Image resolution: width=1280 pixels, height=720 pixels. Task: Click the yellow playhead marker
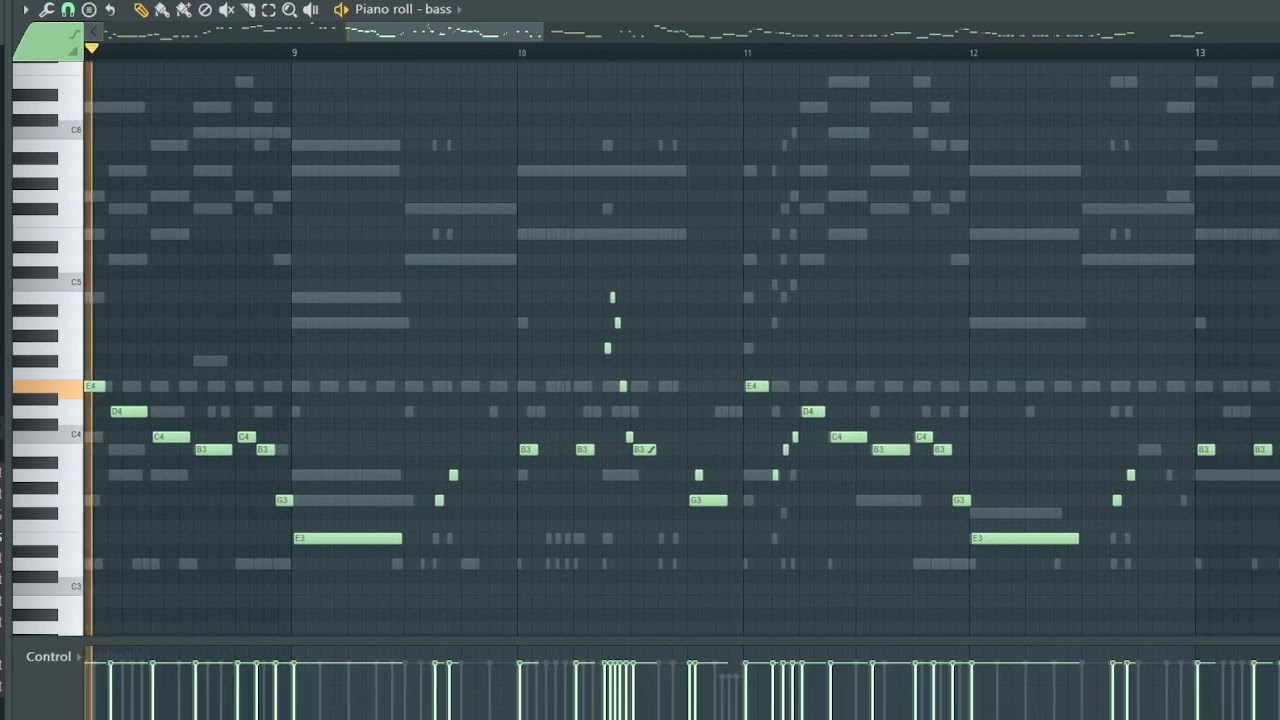pos(92,48)
